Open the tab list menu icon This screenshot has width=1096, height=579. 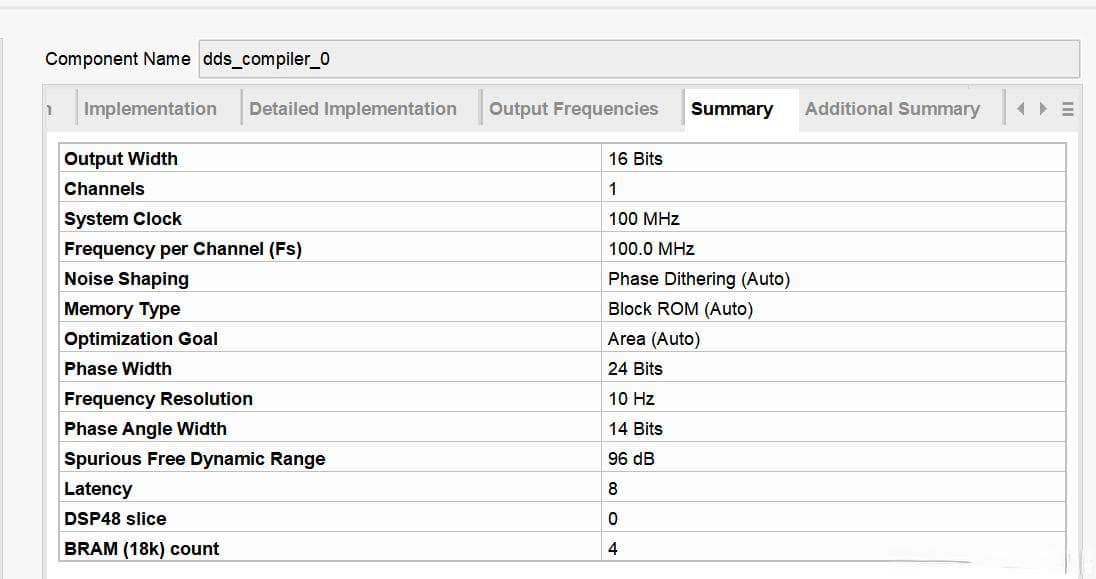(x=1067, y=109)
